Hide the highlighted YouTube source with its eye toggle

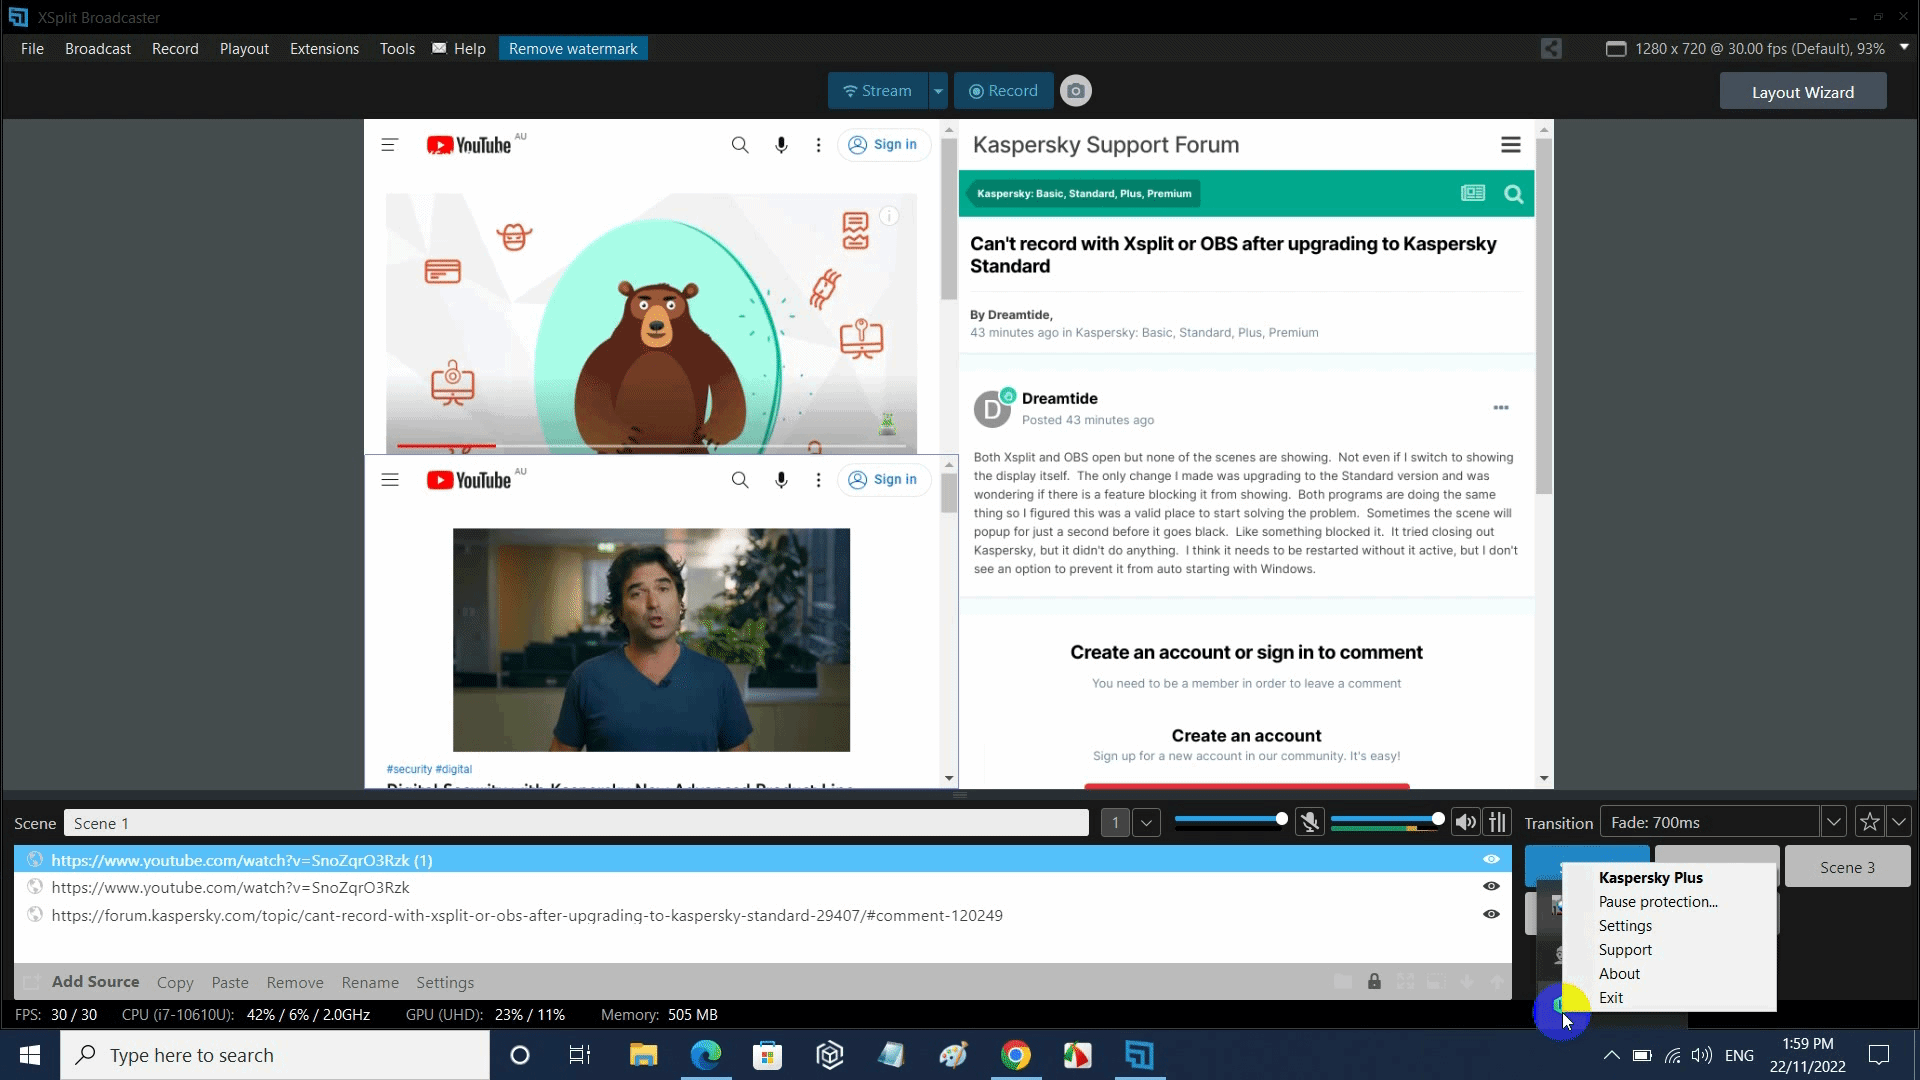tap(1491, 859)
